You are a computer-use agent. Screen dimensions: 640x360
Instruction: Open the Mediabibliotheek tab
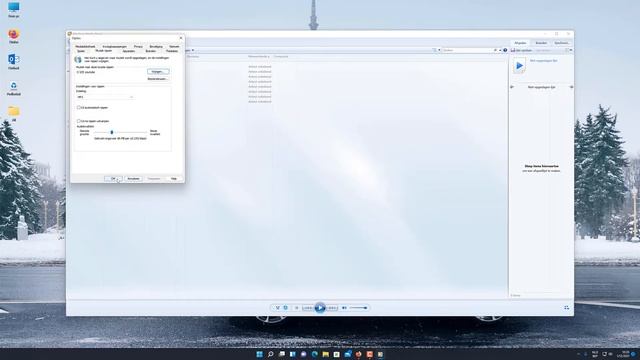(85, 47)
